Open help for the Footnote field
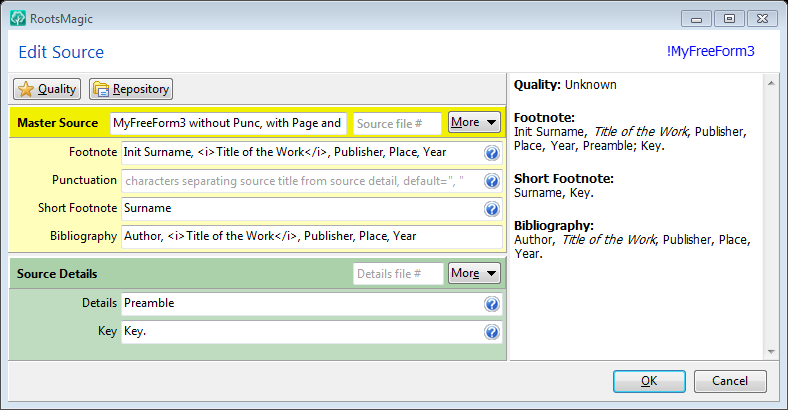 coord(492,153)
